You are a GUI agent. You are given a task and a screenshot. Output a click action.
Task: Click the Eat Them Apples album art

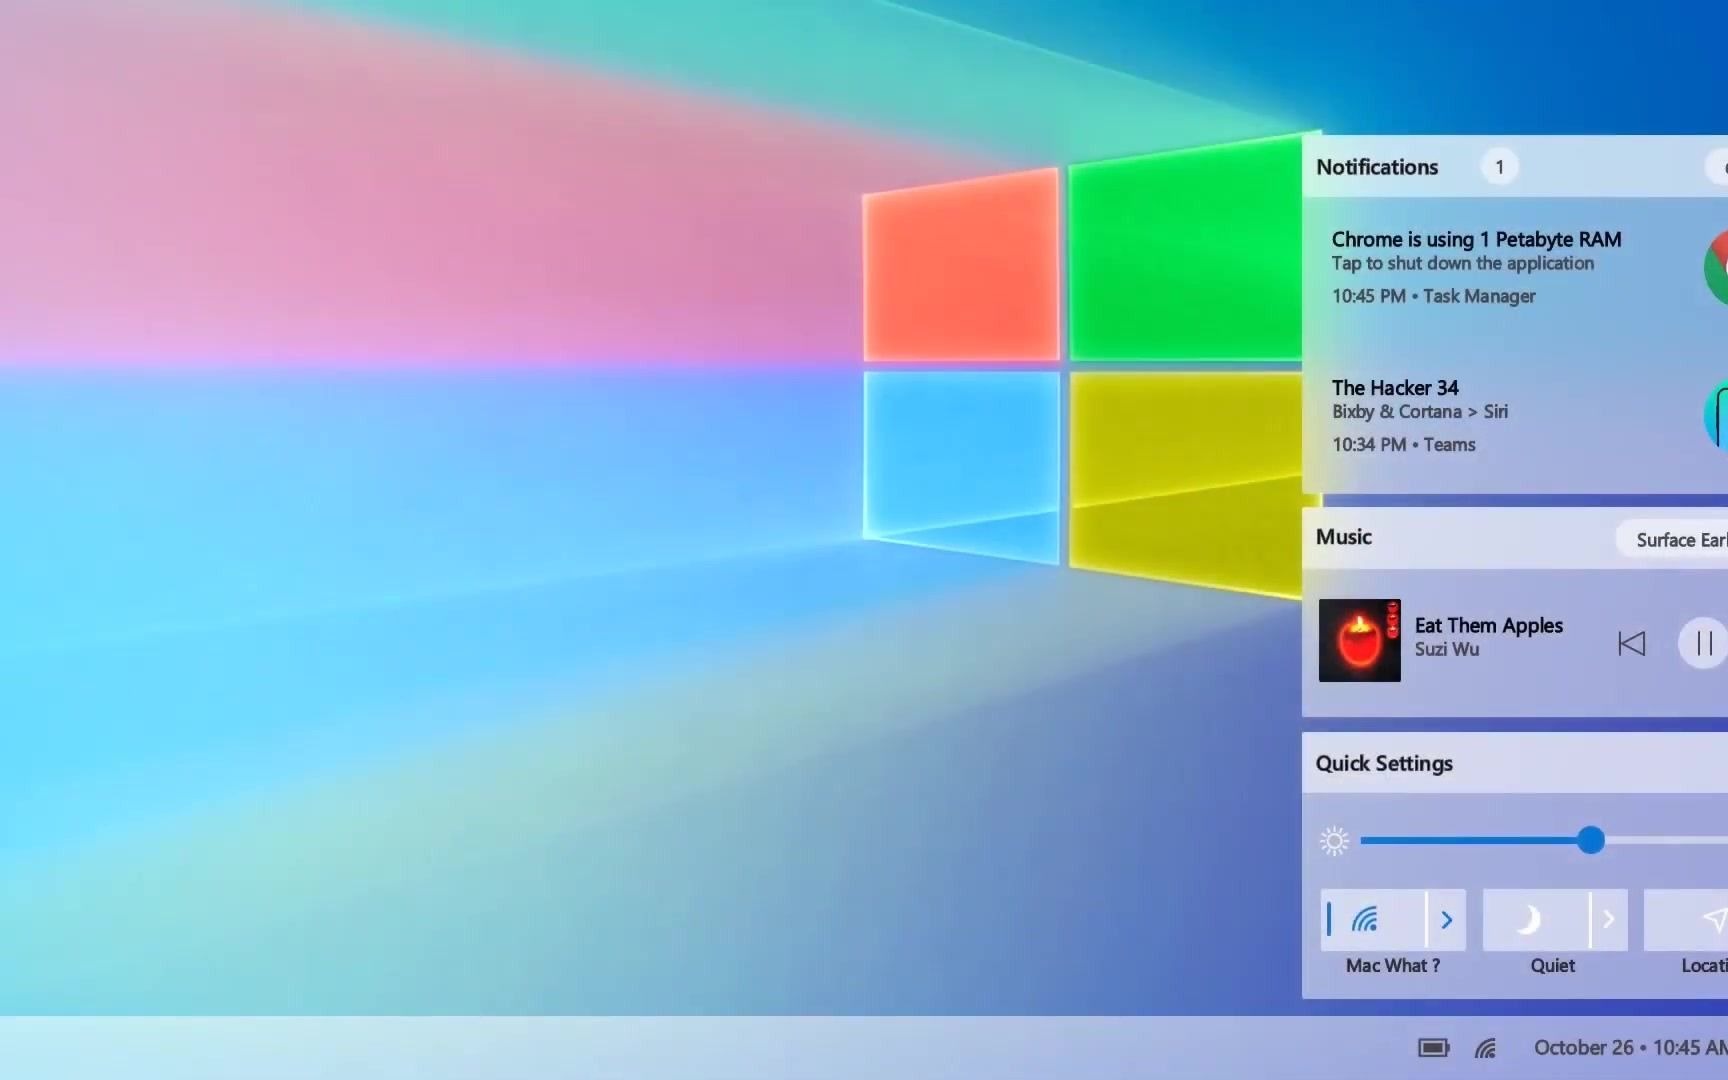tap(1359, 640)
